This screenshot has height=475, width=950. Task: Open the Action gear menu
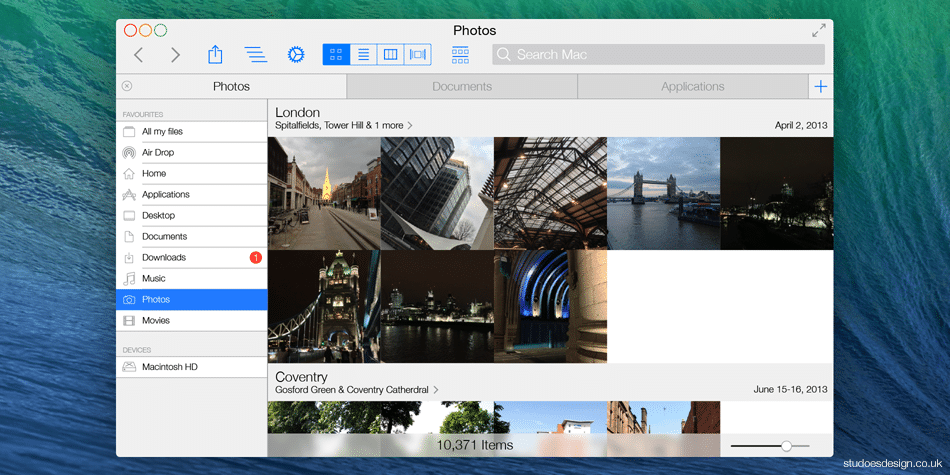295,55
